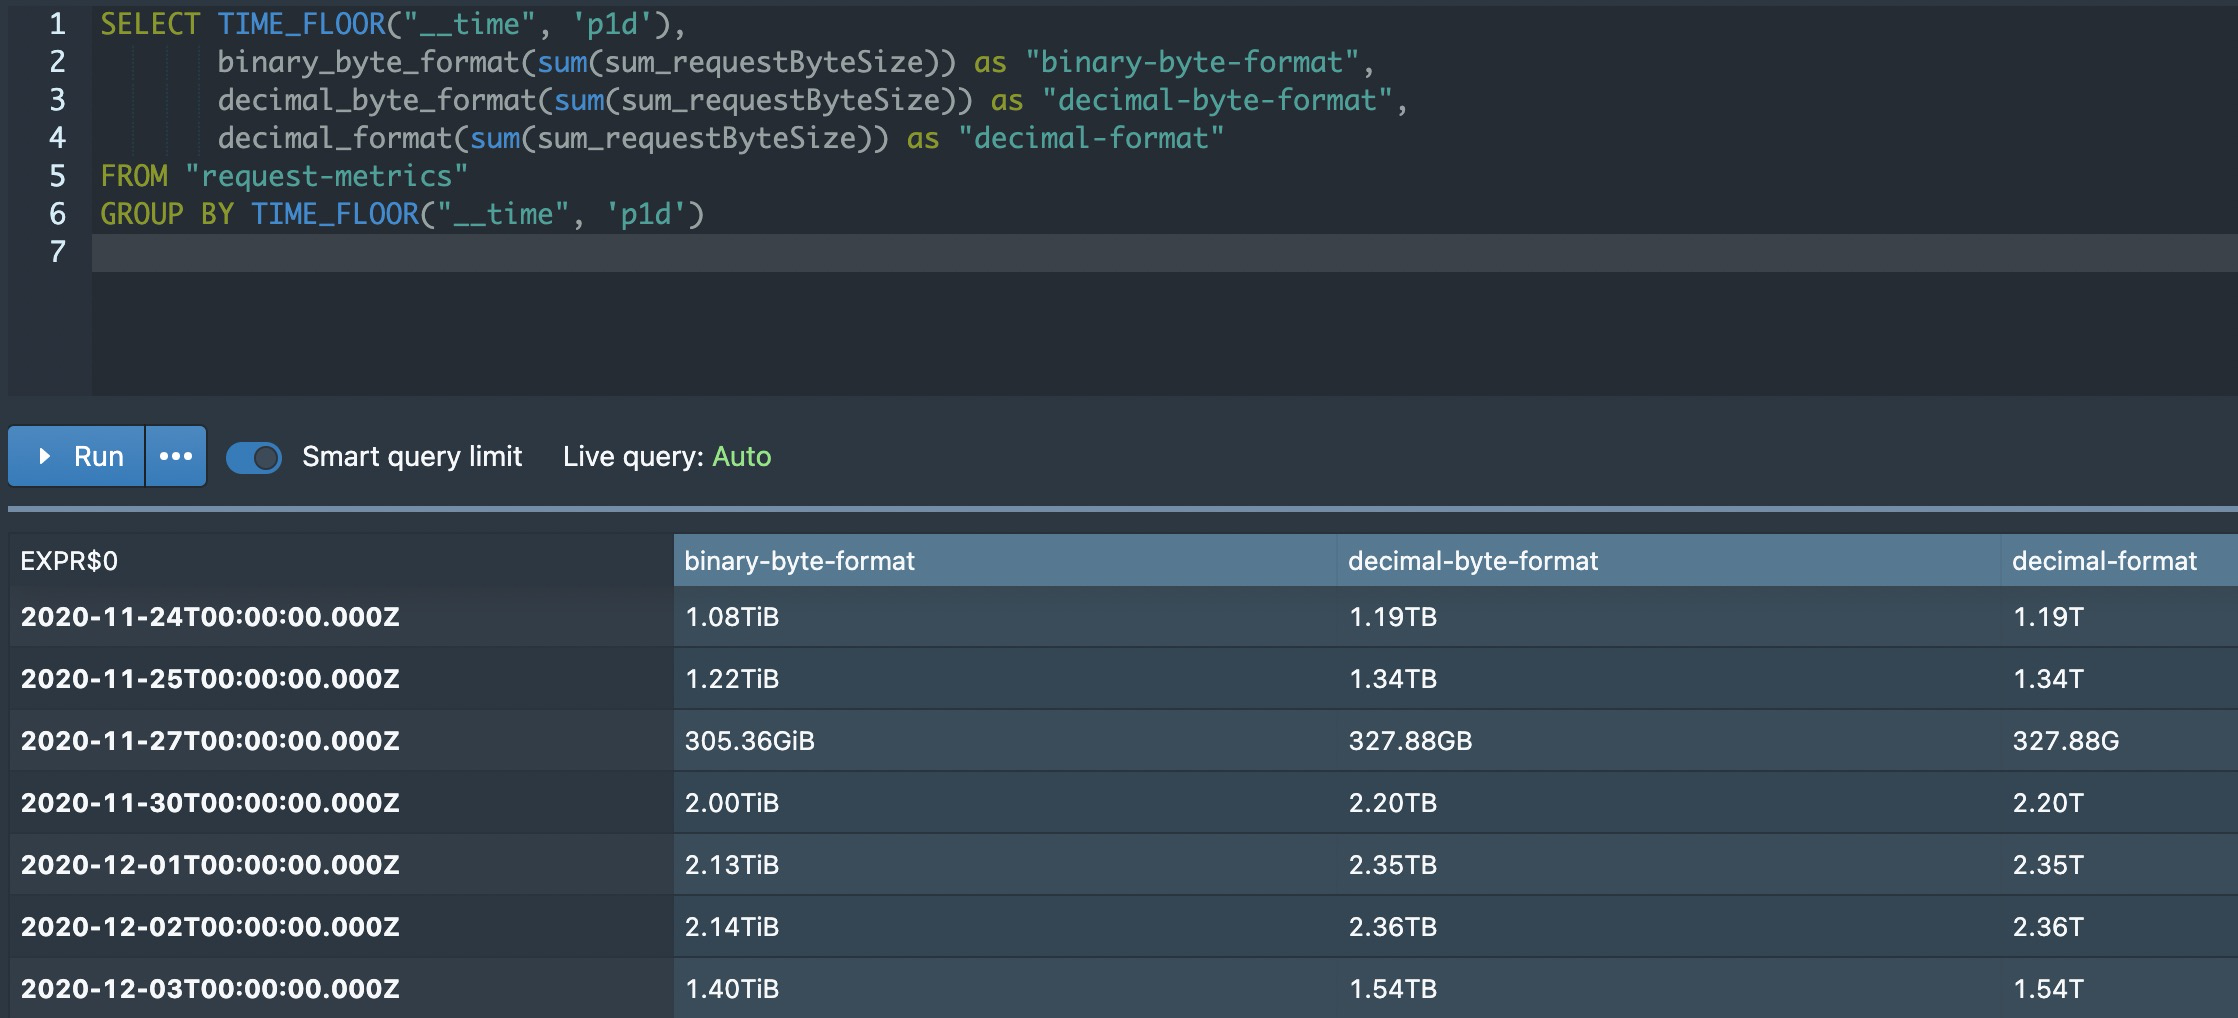Click the 2.14TiB value
This screenshot has width=2238, height=1018.
[732, 927]
